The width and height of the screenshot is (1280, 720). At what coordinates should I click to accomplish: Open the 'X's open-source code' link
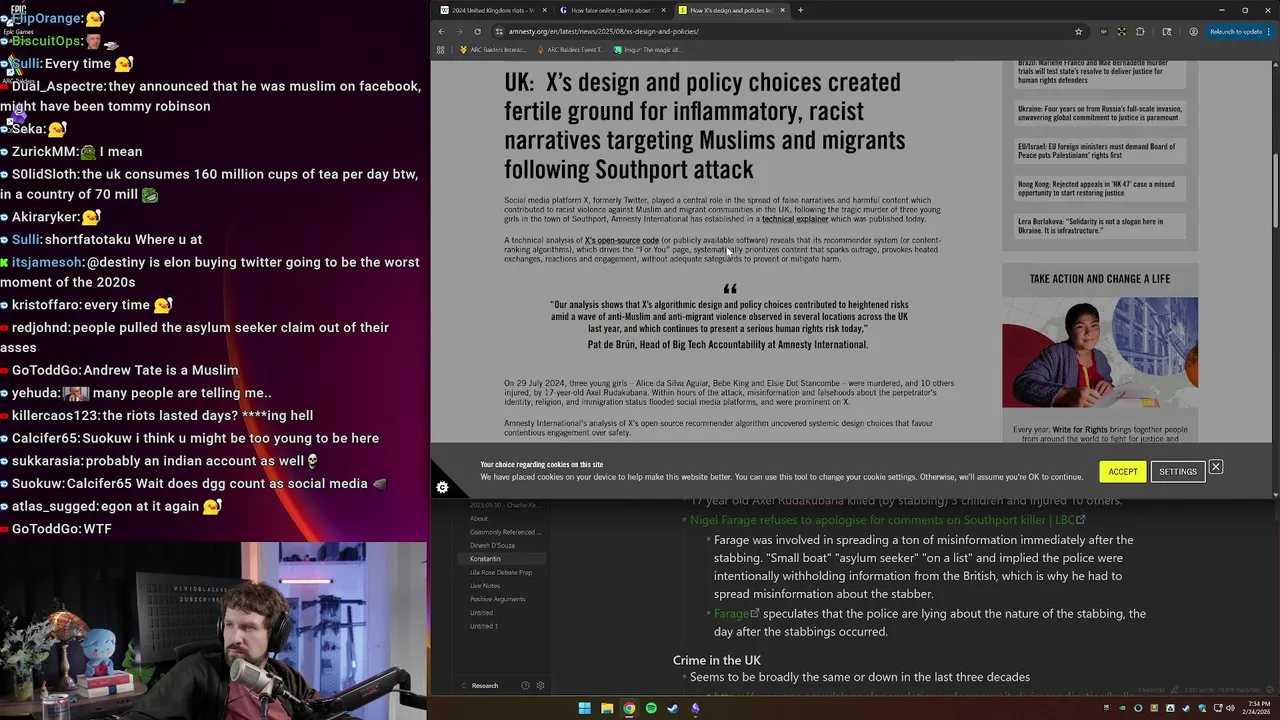(x=622, y=240)
